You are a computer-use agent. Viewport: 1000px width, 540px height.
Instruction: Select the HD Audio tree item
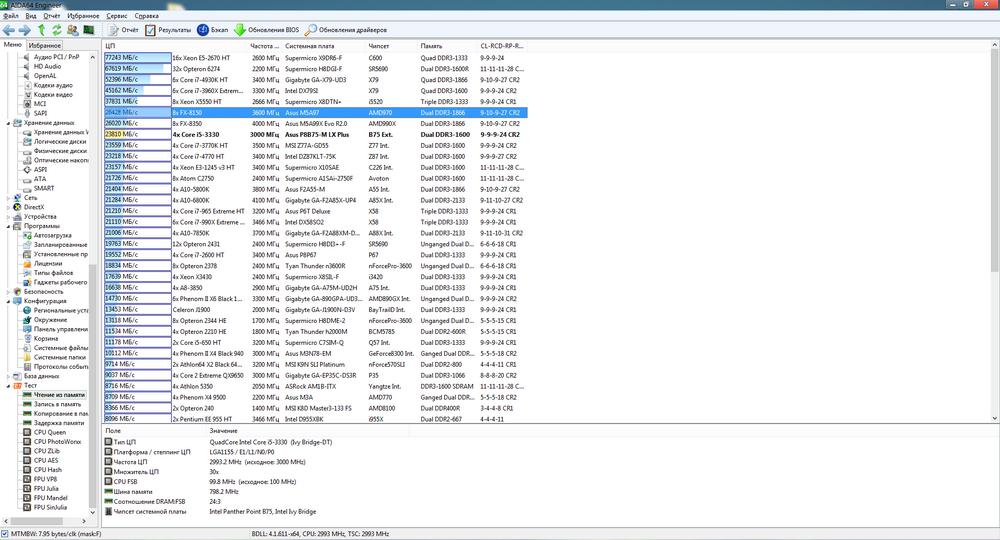coord(47,66)
